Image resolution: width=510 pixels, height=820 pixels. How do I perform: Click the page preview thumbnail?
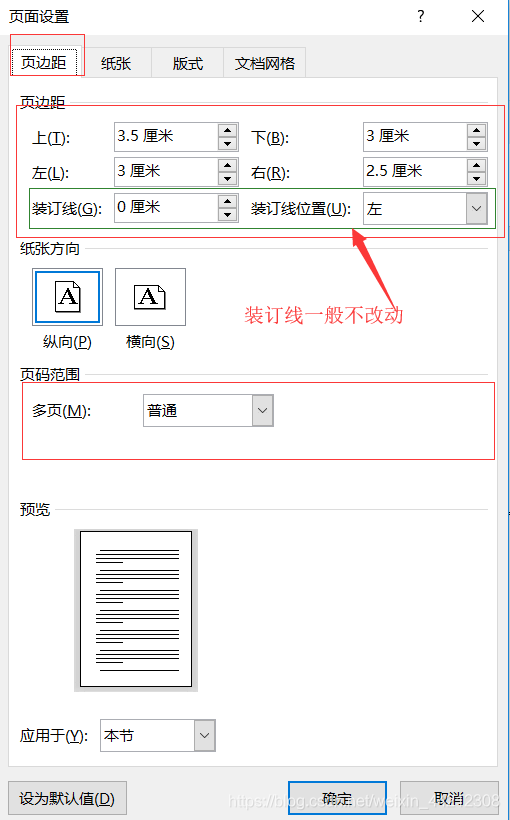(136, 610)
